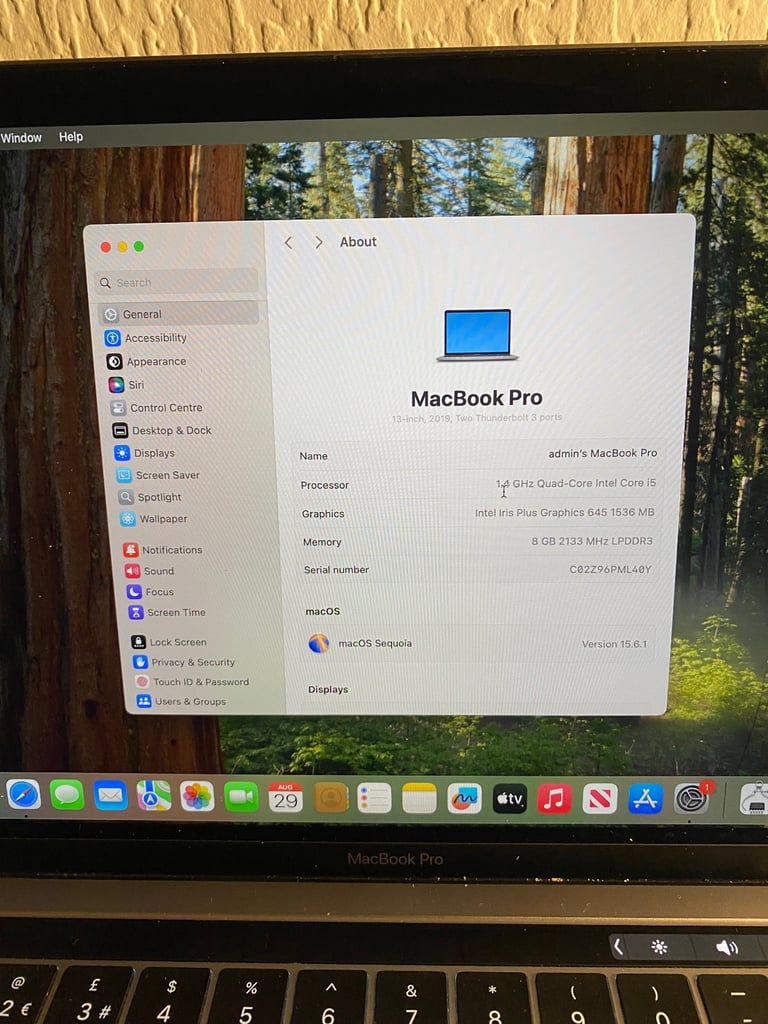Open Notifications settings
768x1024 pixels.
pyautogui.click(x=163, y=550)
